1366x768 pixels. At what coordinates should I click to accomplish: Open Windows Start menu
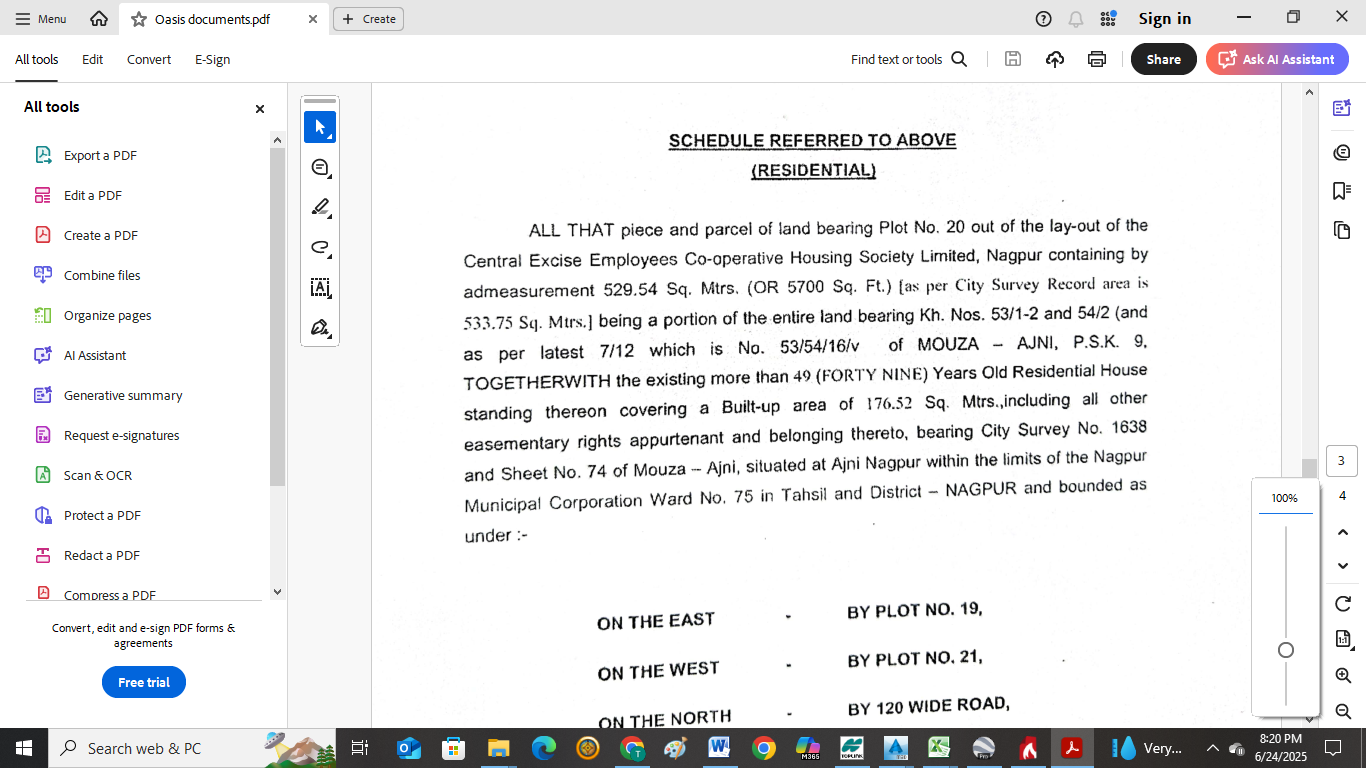pyautogui.click(x=24, y=748)
